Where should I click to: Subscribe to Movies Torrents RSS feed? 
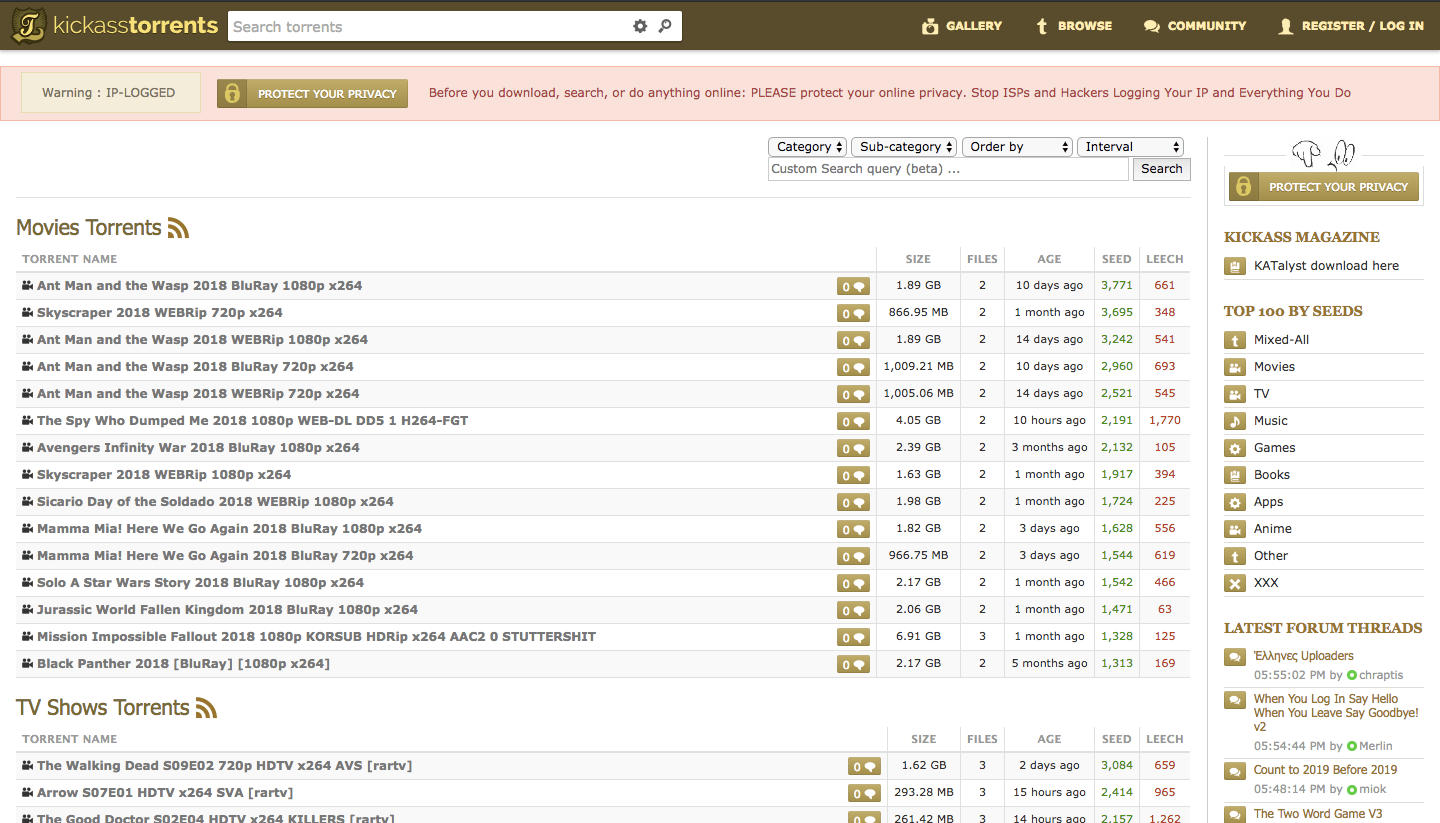tap(178, 228)
